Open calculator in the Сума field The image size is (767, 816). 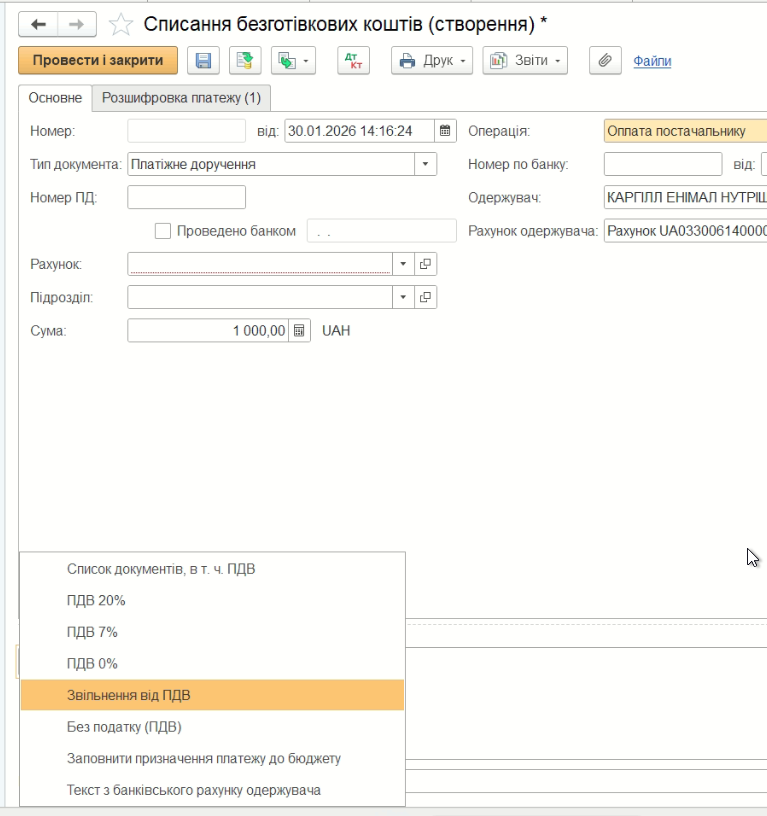tap(299, 331)
